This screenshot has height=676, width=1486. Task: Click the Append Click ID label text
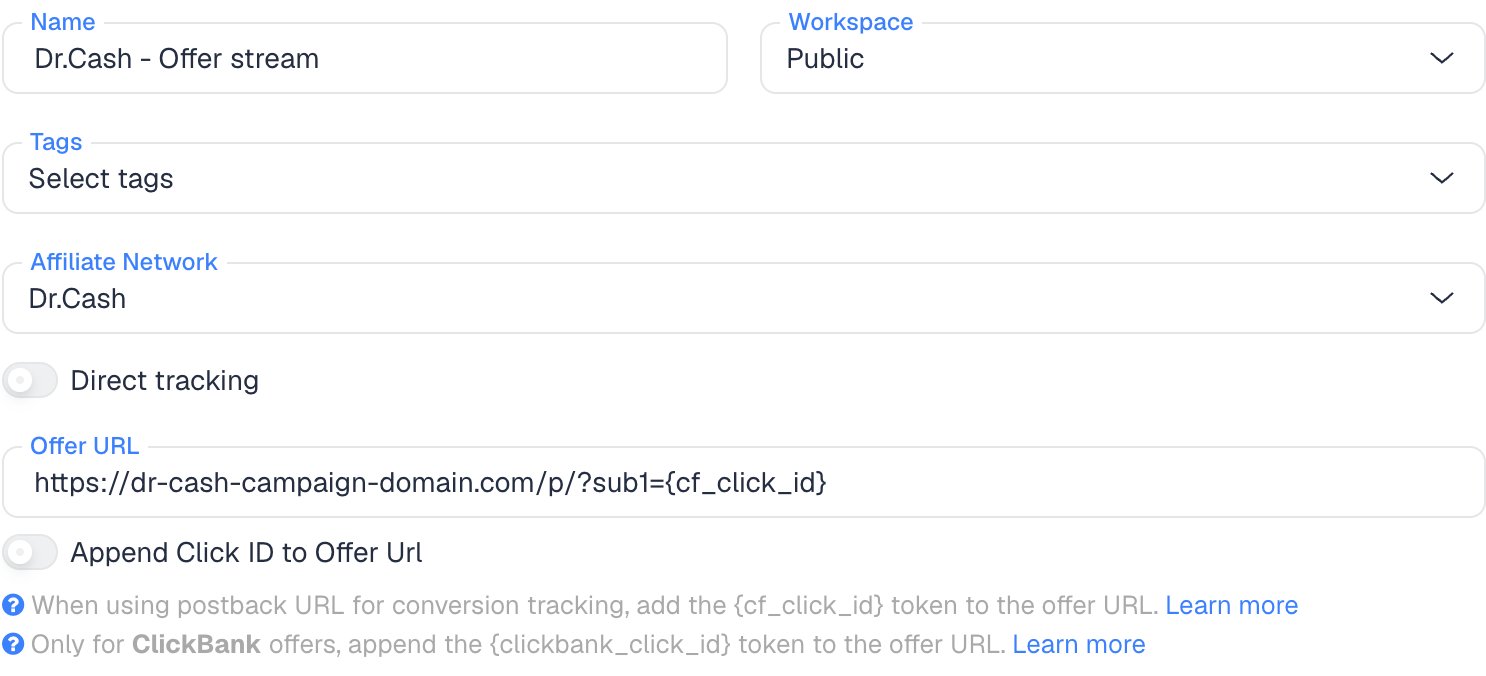tap(247, 552)
